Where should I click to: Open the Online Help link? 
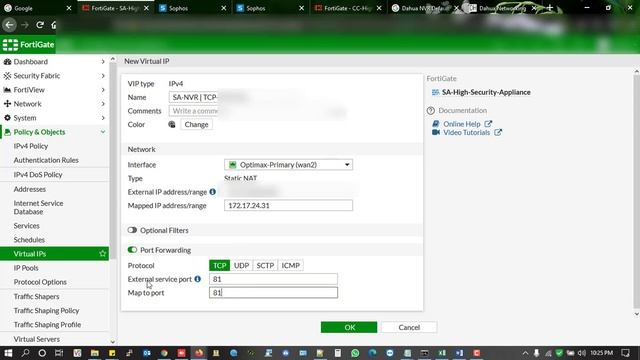(462, 124)
